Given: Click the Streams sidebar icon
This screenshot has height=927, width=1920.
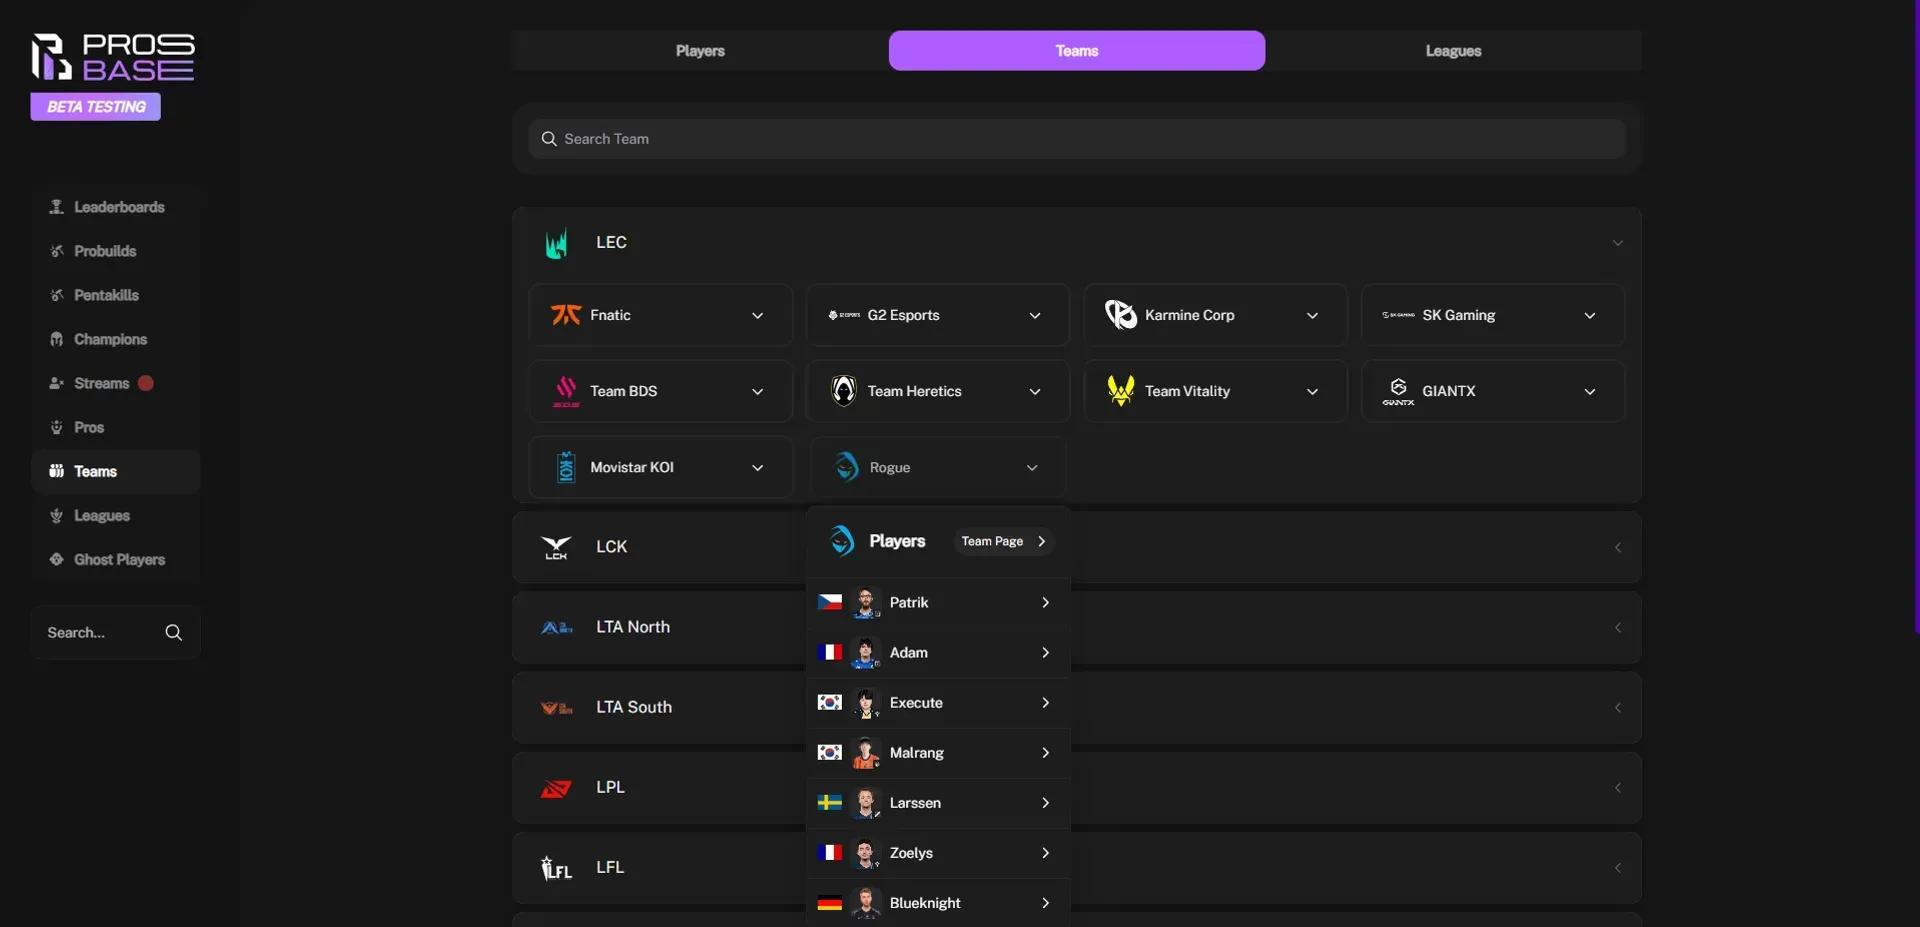Looking at the screenshot, I should (x=58, y=383).
